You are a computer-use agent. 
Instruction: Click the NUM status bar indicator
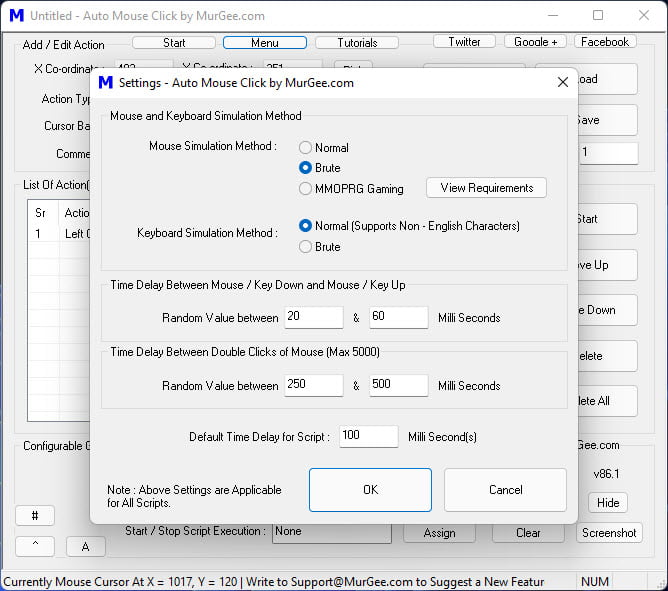tap(595, 582)
